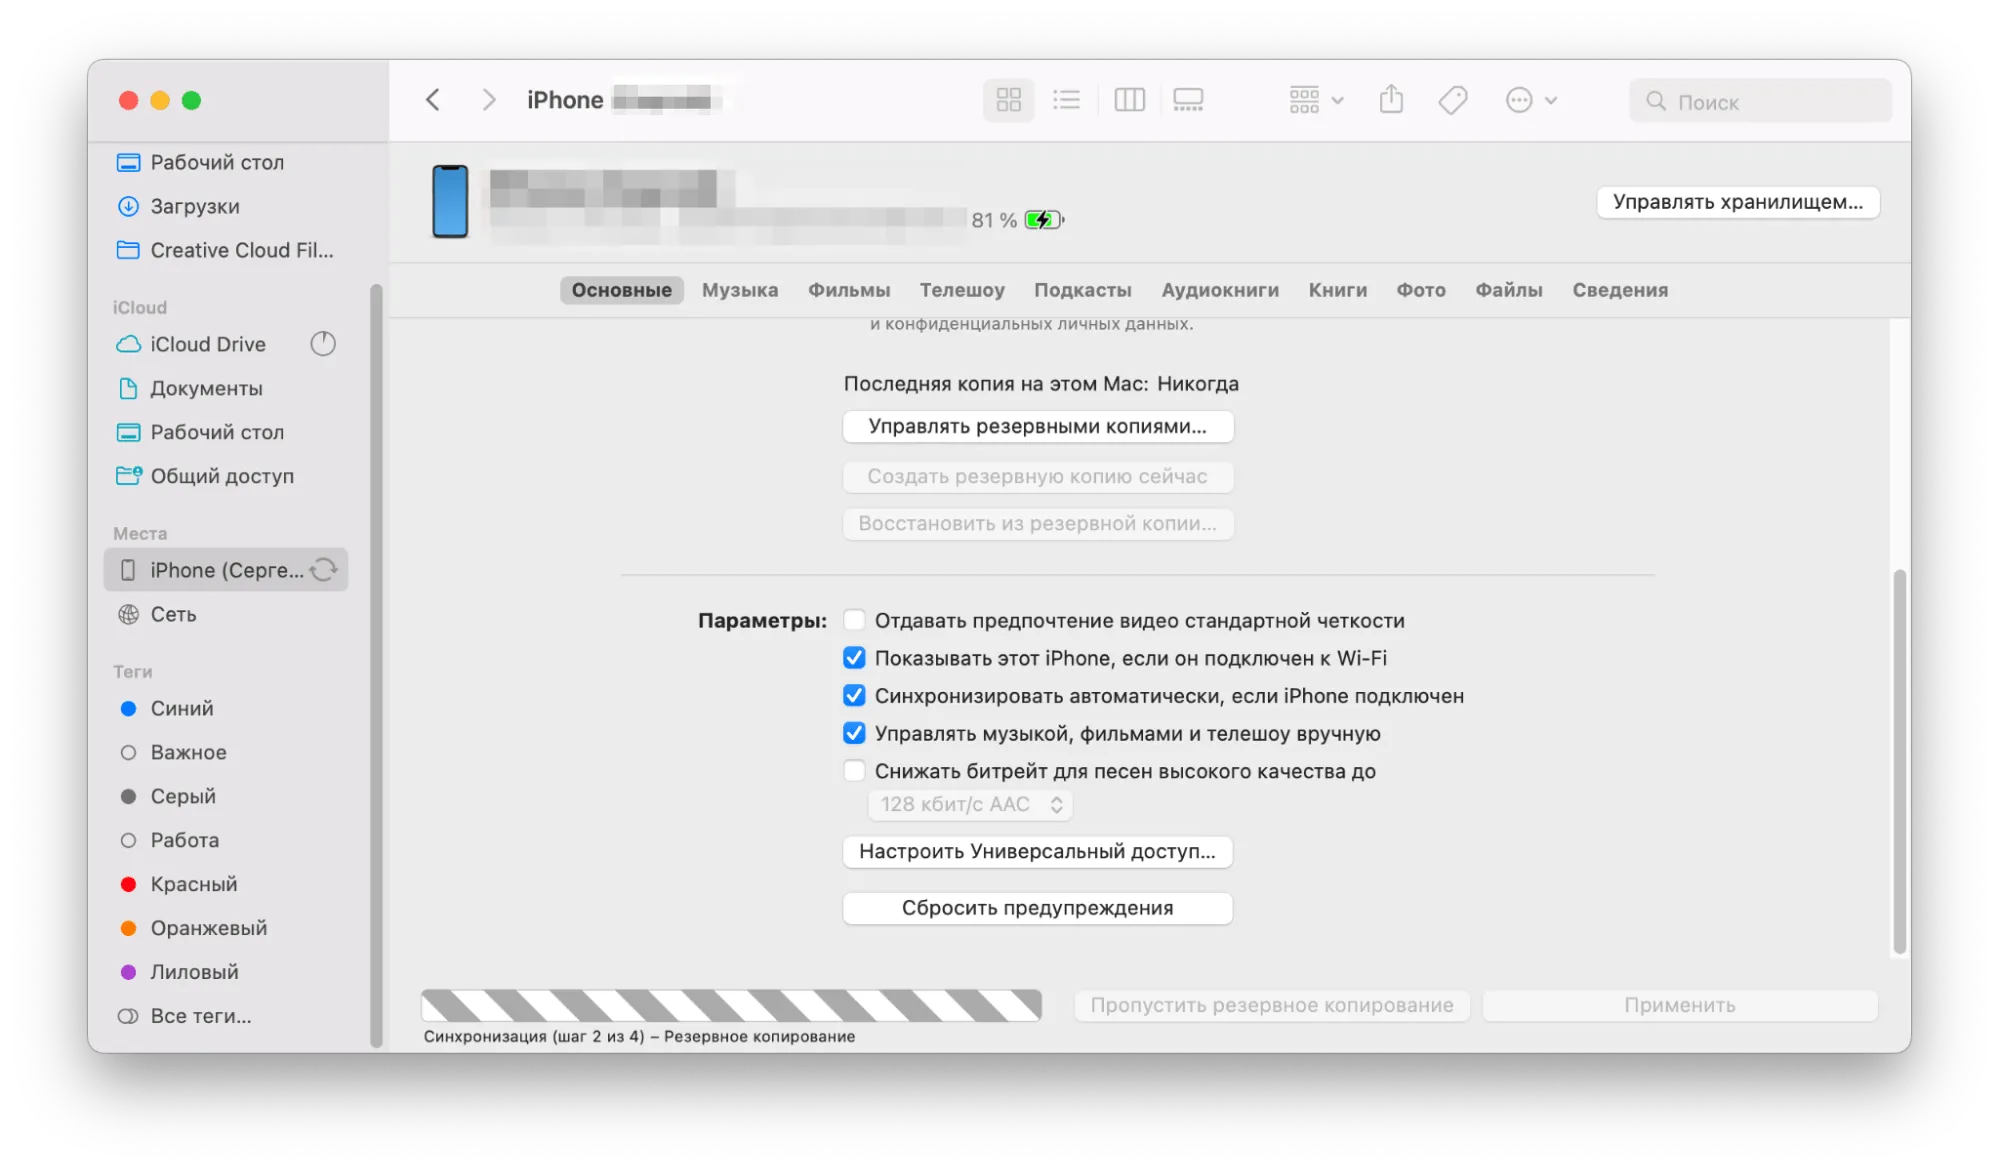Switch to the Книги tab
The height and width of the screenshot is (1170, 1999).
1338,290
